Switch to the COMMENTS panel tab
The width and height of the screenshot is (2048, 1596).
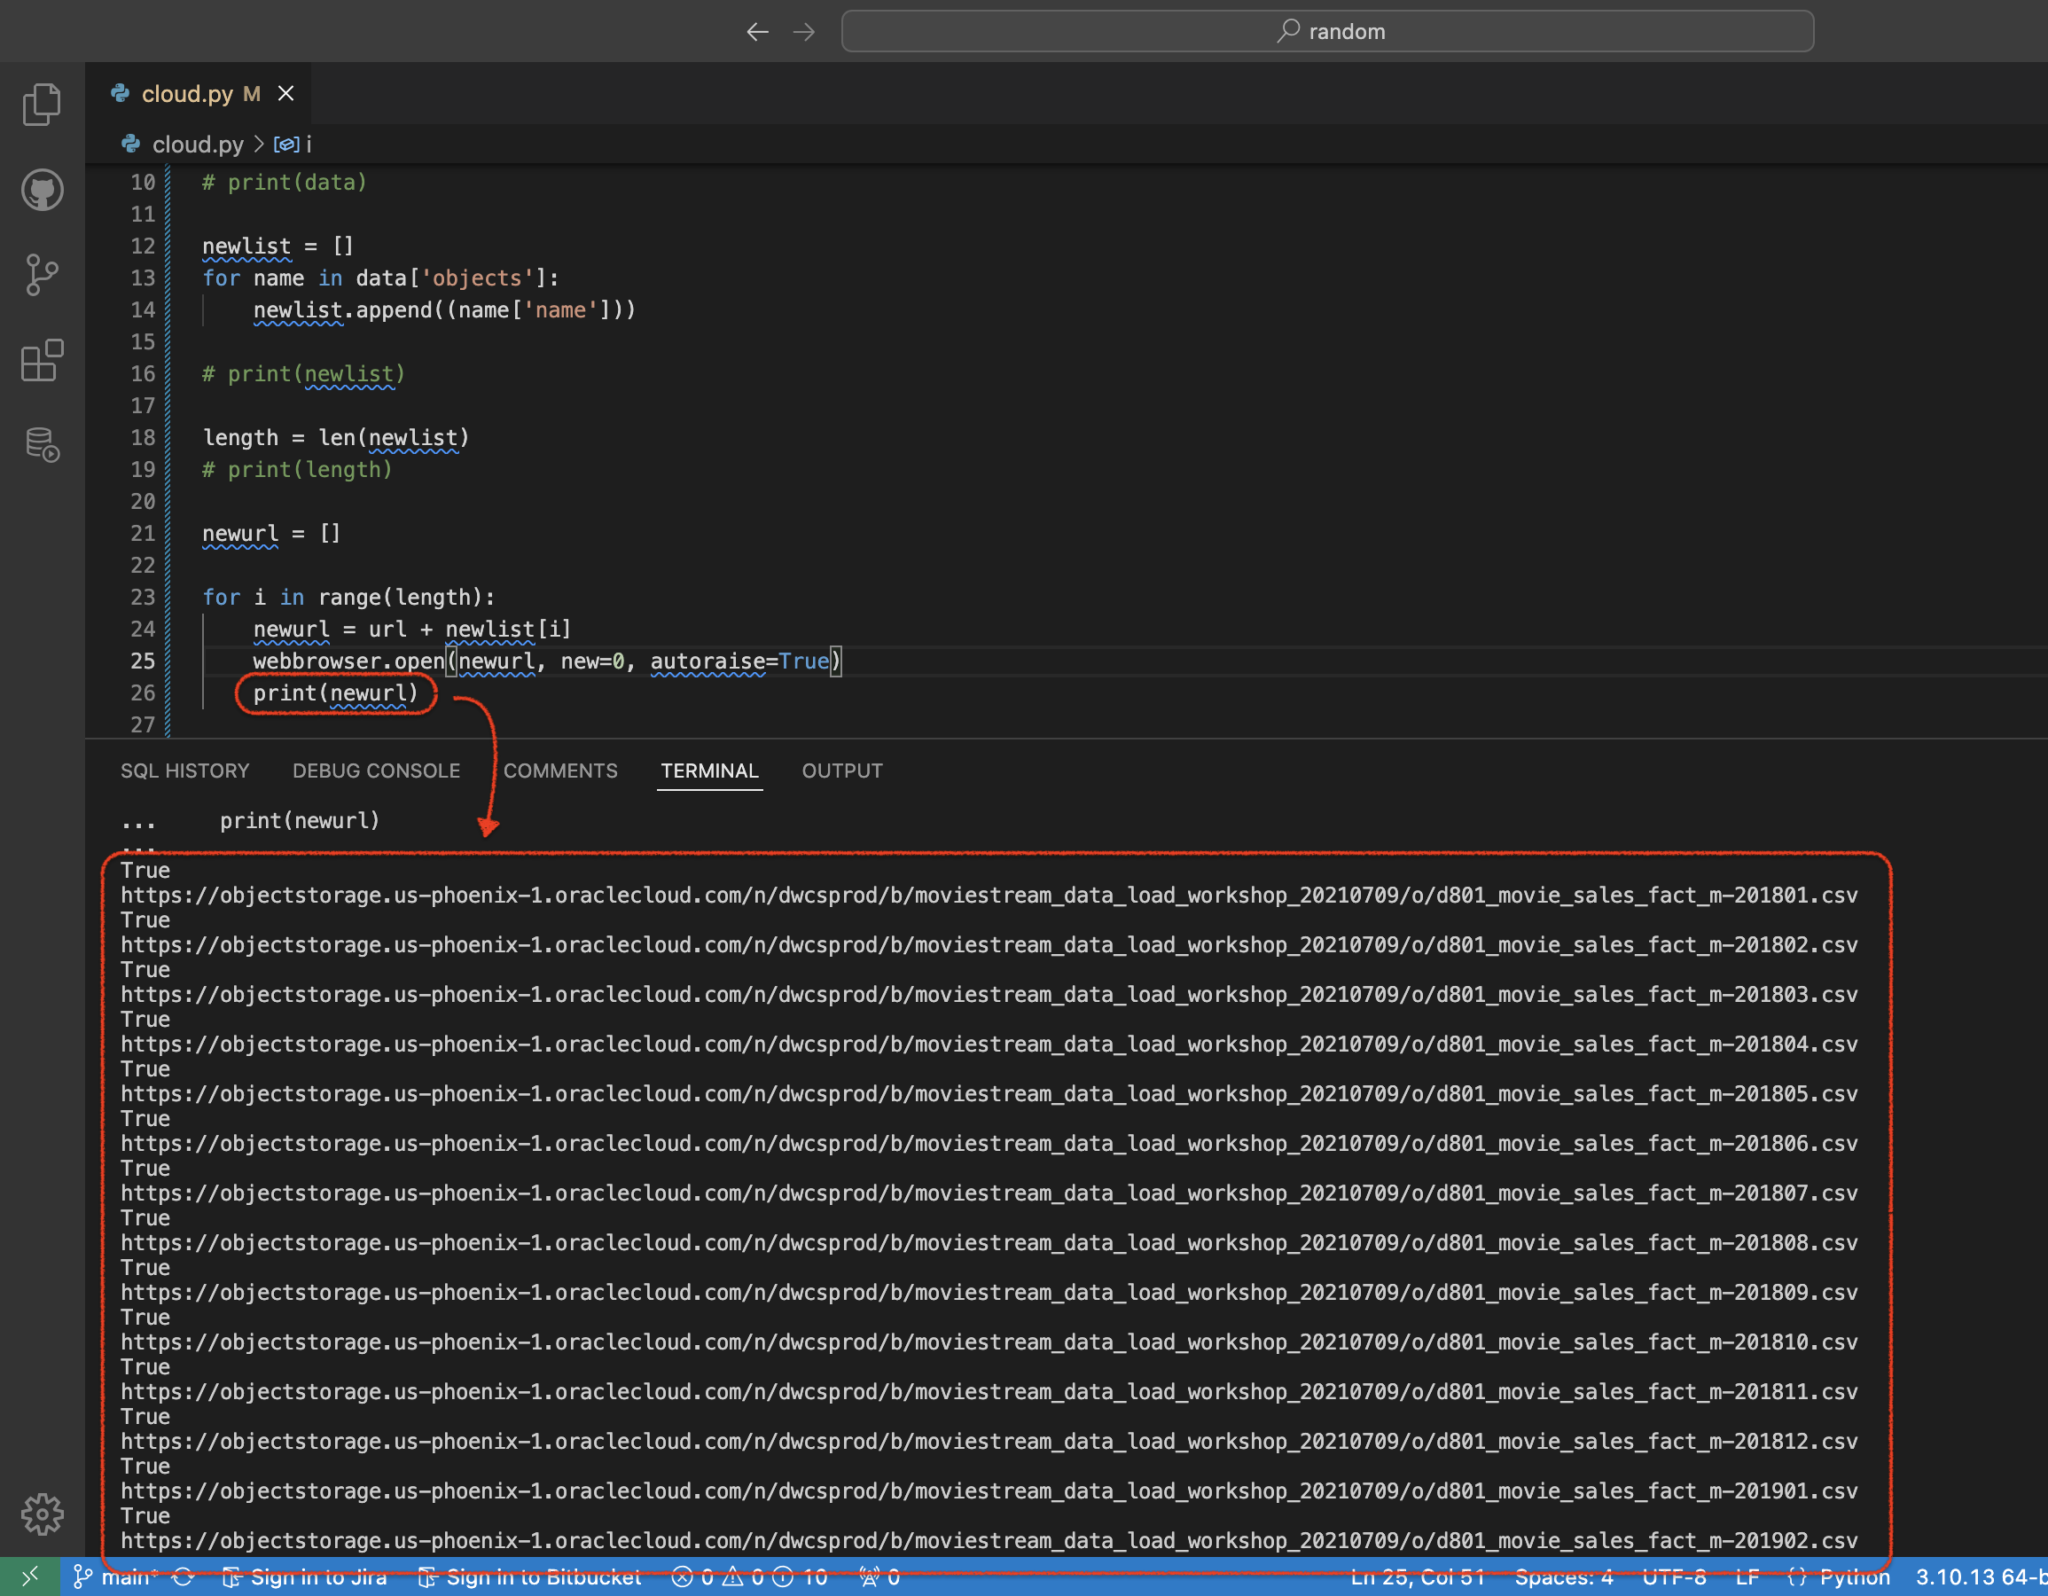point(560,770)
